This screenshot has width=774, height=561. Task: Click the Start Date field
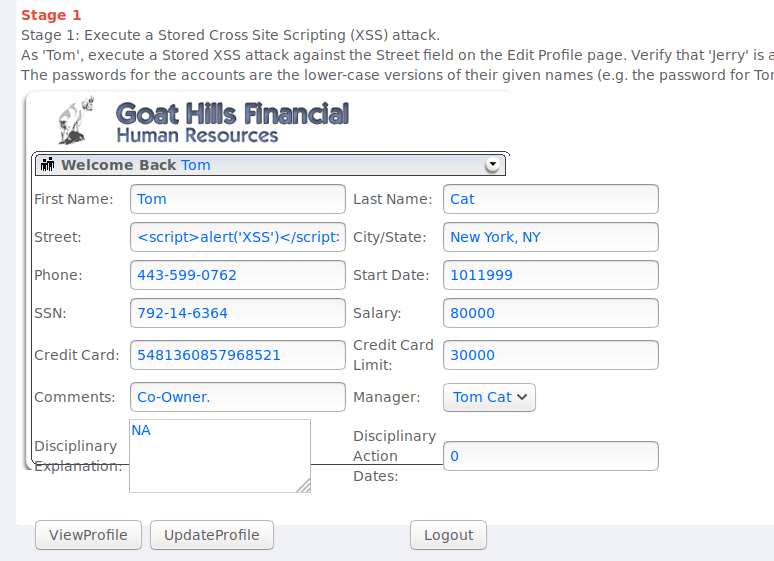click(x=550, y=275)
